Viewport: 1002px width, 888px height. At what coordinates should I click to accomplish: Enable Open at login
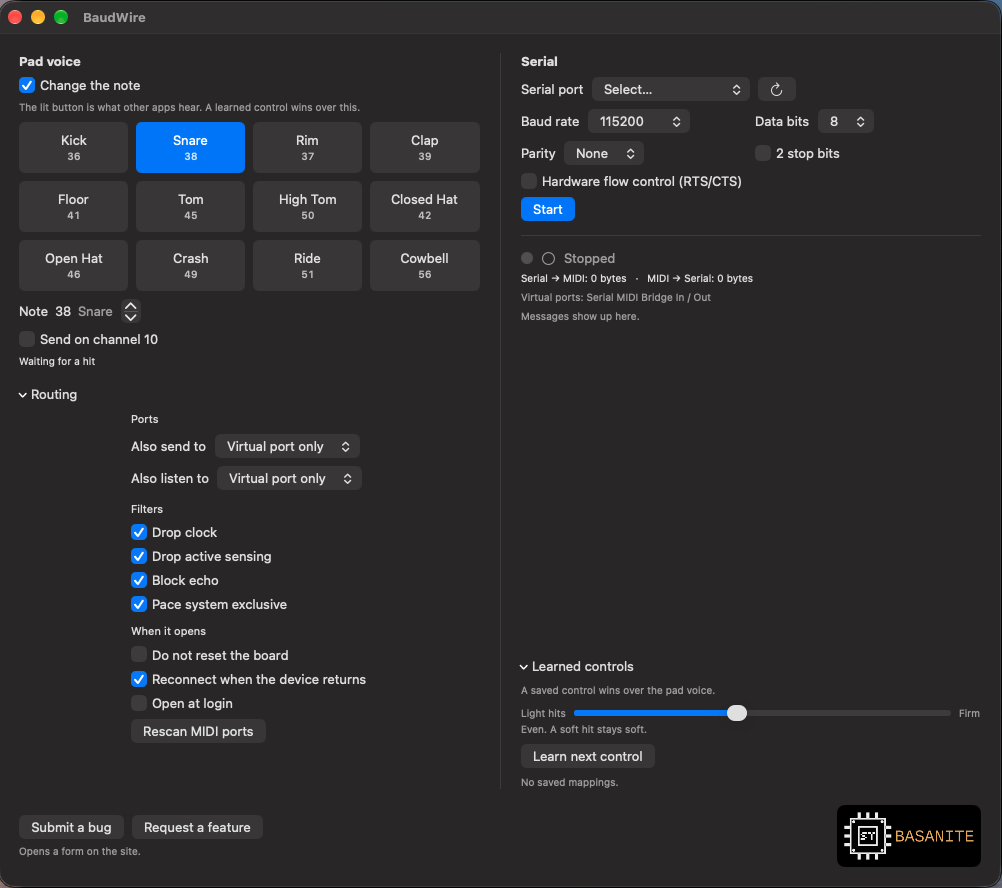pos(139,703)
